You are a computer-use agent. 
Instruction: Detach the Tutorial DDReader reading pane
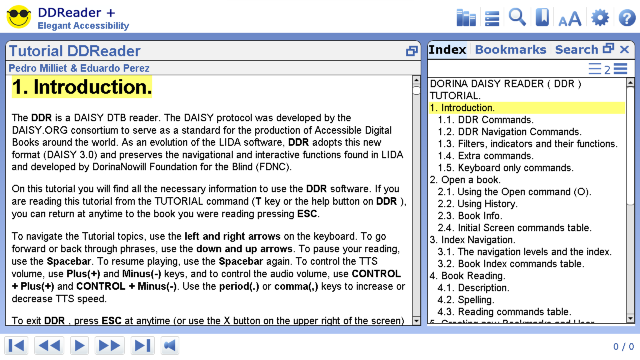pos(412,51)
